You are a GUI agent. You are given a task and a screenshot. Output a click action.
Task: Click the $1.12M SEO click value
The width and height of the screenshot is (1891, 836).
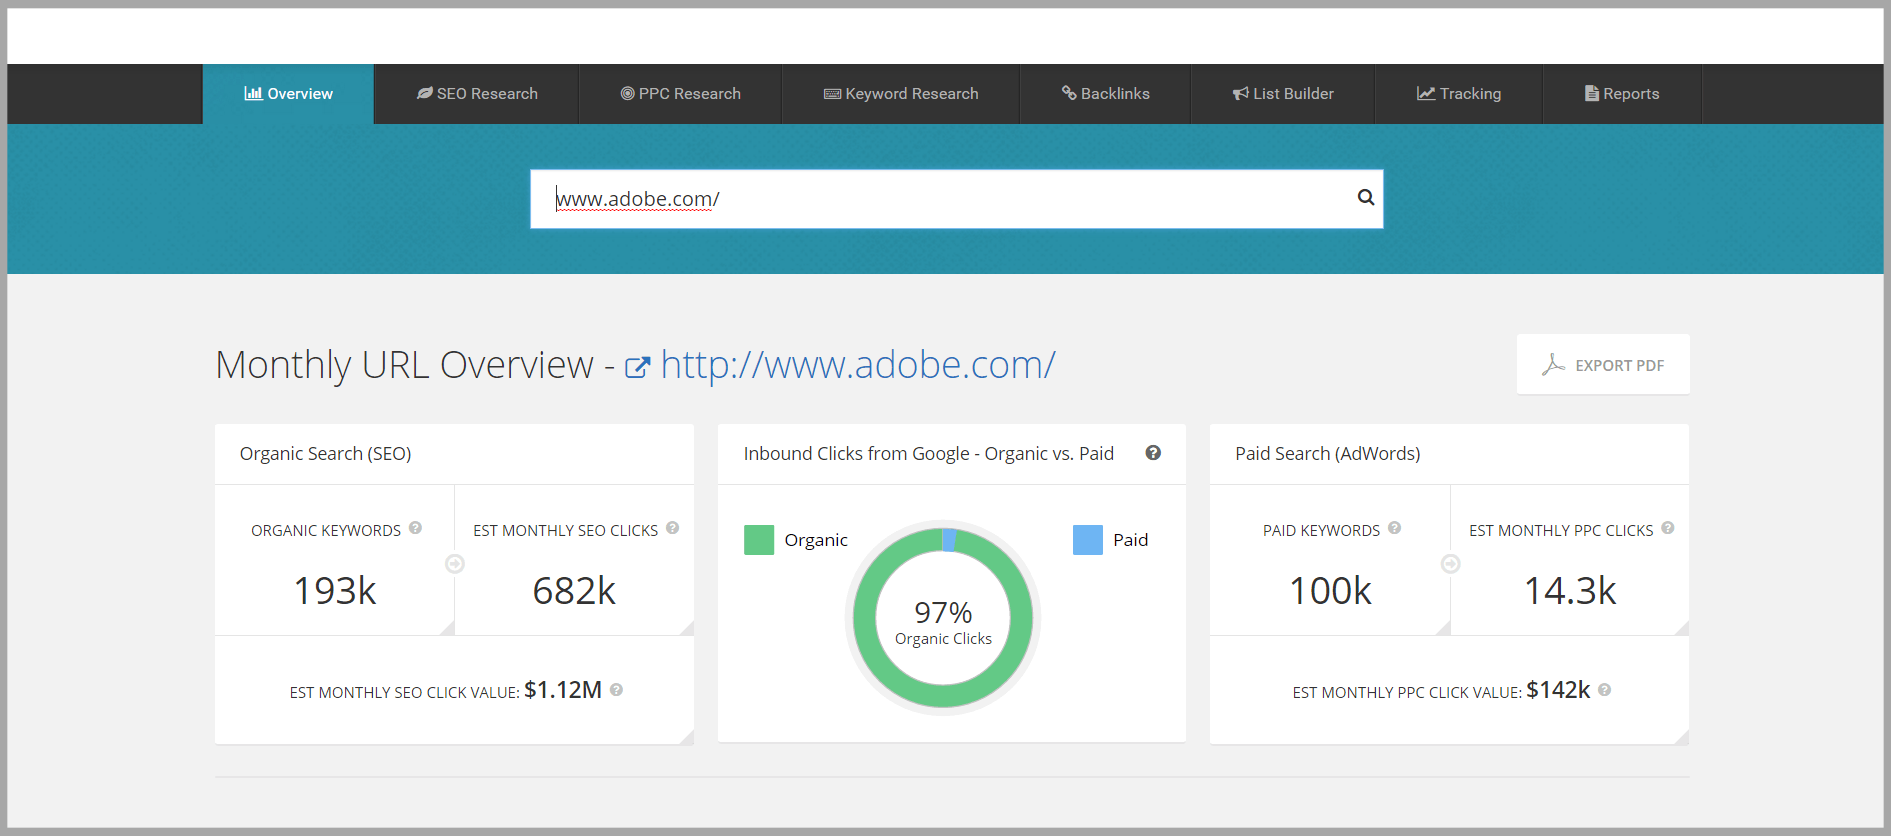coord(563,690)
